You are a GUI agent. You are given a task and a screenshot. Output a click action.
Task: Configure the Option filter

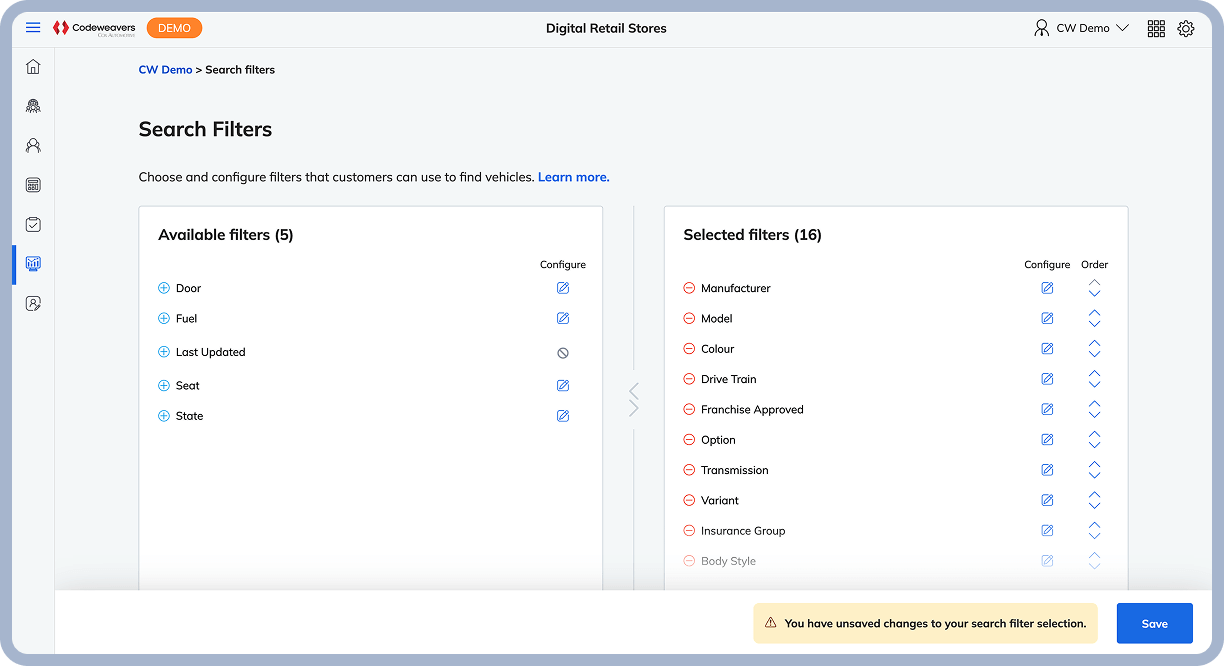pyautogui.click(x=1047, y=440)
